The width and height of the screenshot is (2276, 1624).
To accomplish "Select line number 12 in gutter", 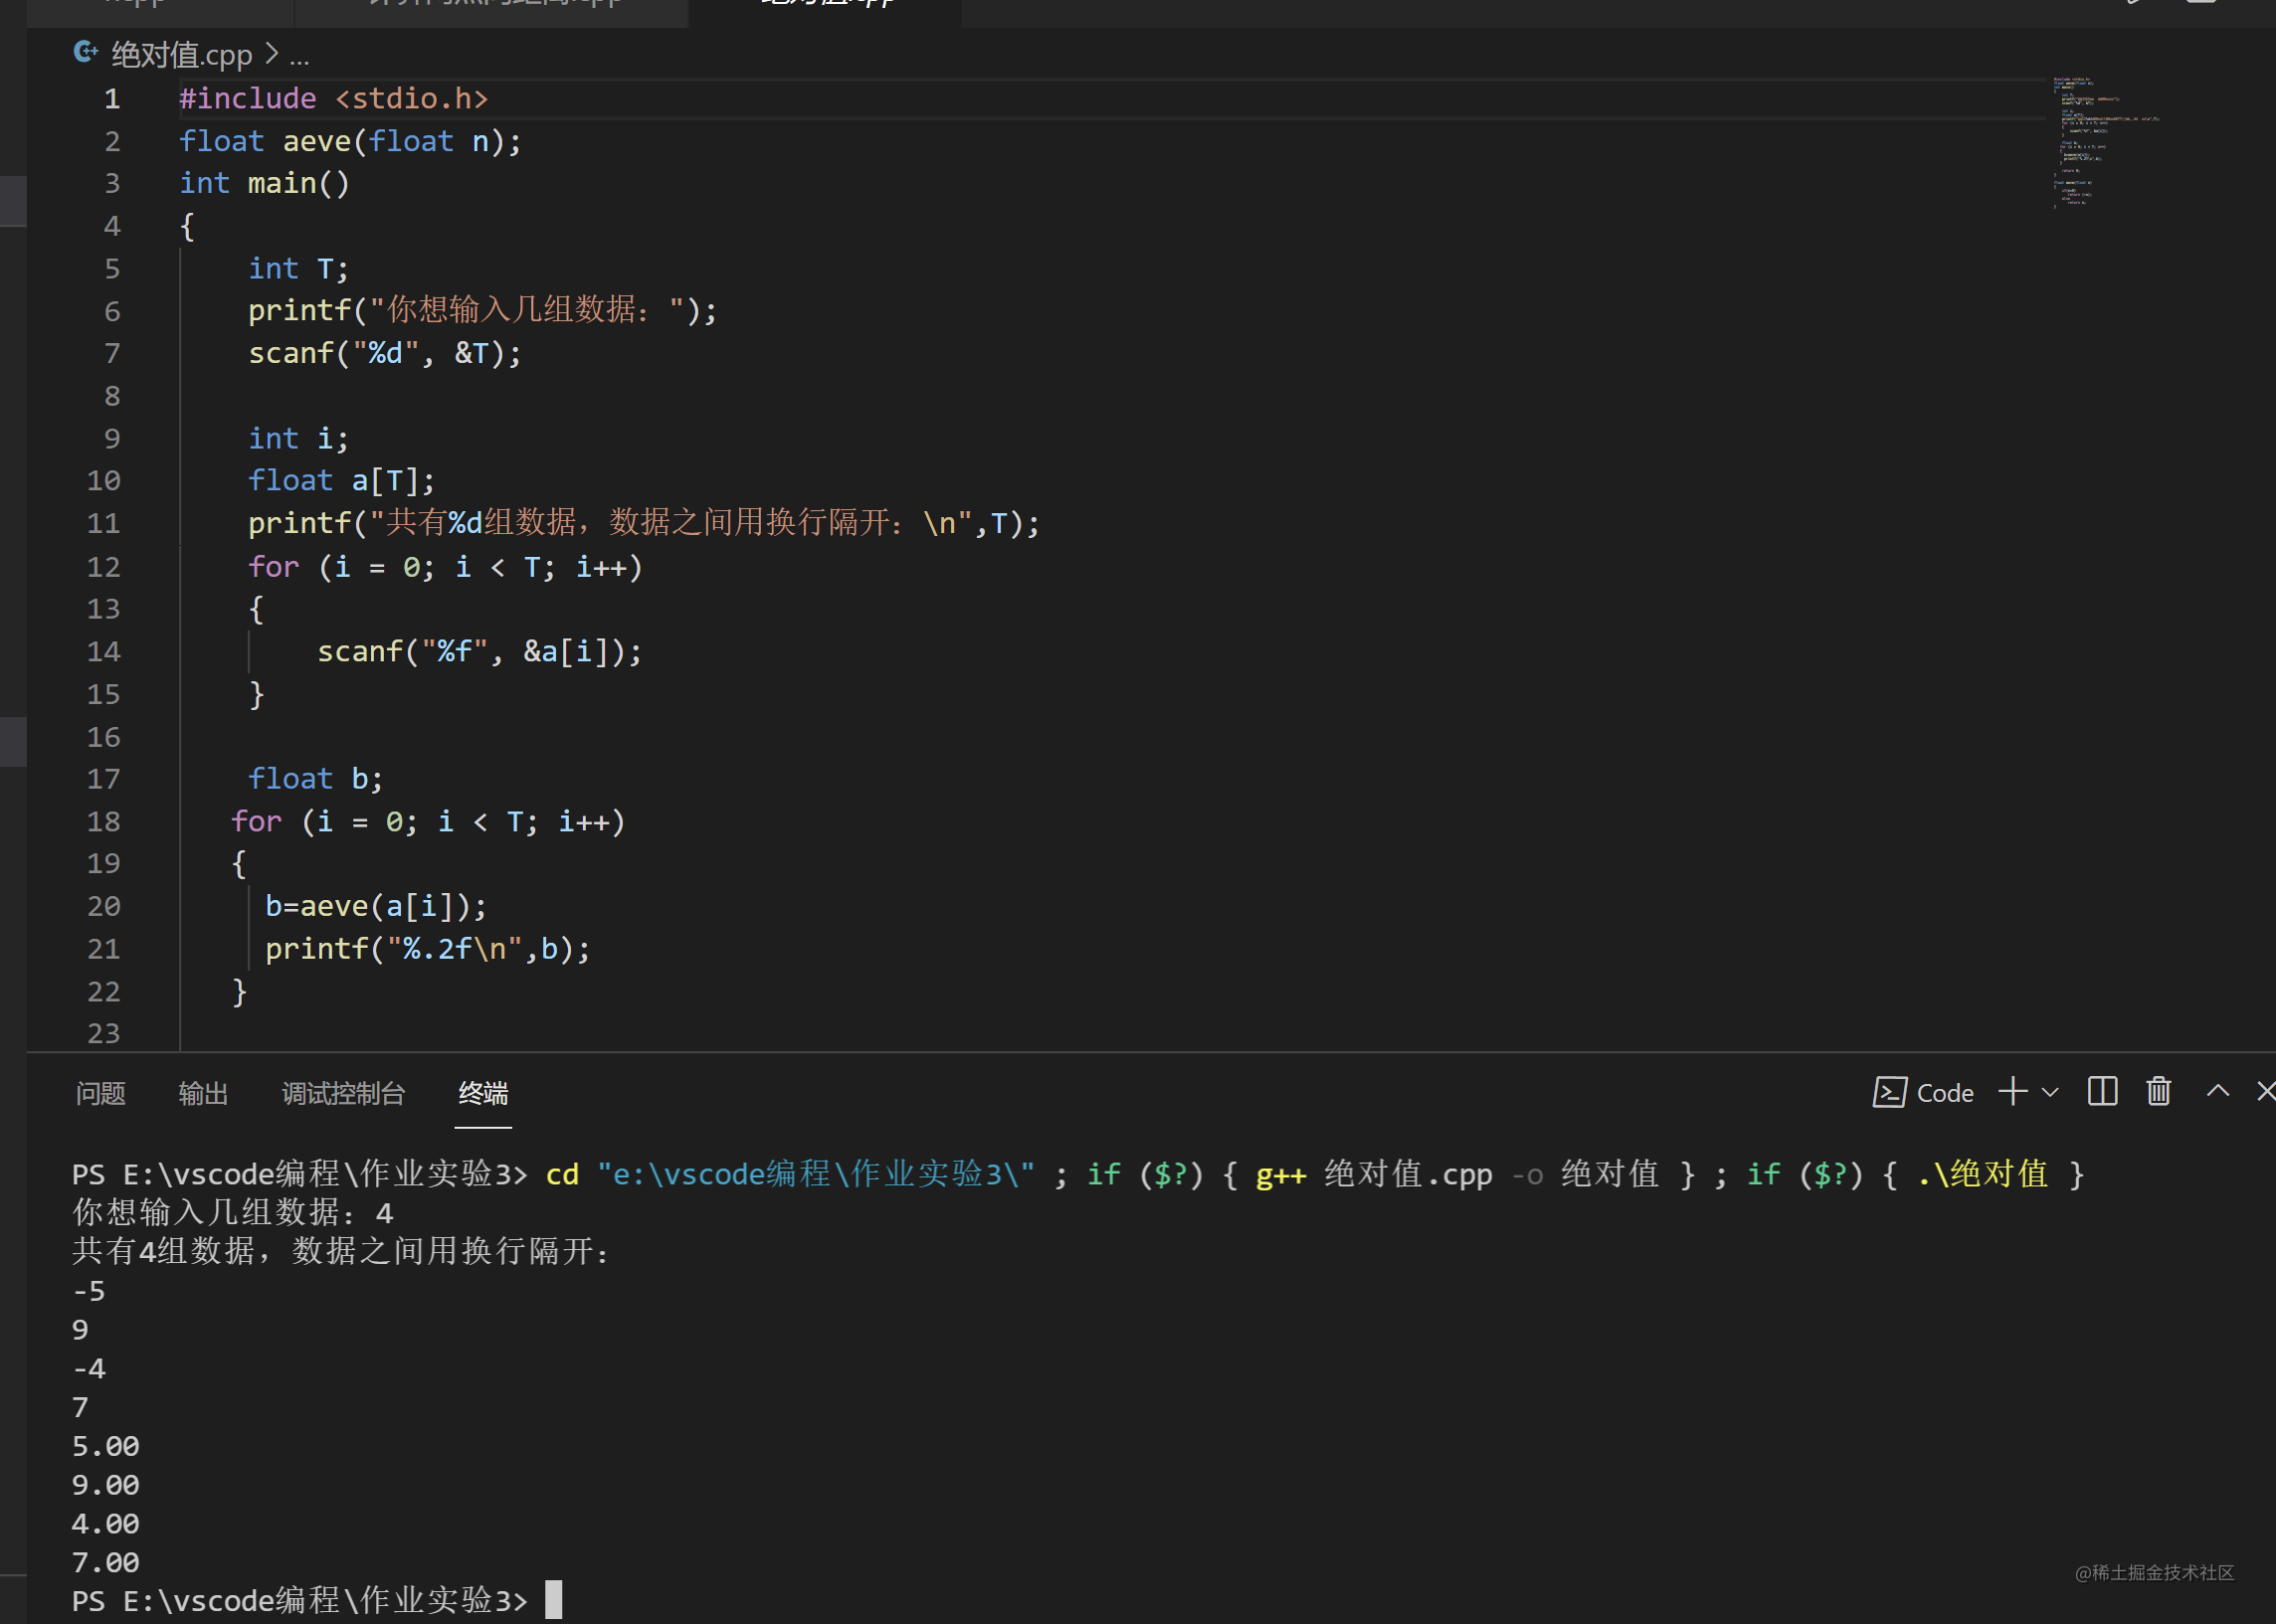I will point(103,567).
